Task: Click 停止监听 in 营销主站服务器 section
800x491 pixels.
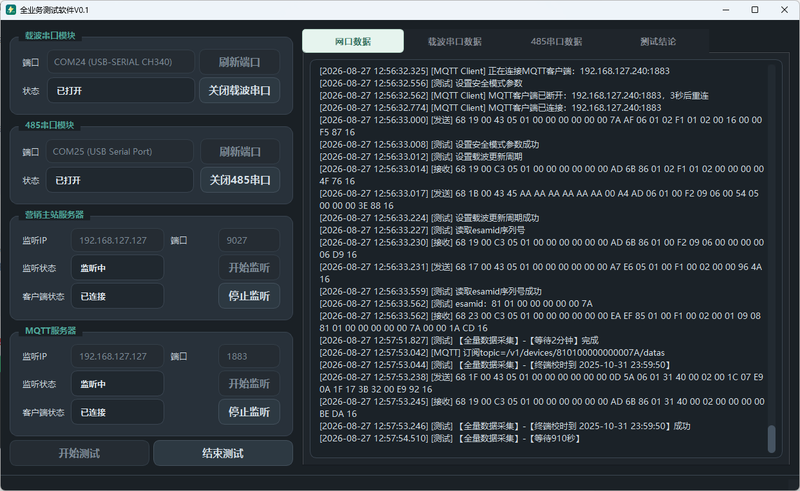Action: pyautogui.click(x=249, y=296)
